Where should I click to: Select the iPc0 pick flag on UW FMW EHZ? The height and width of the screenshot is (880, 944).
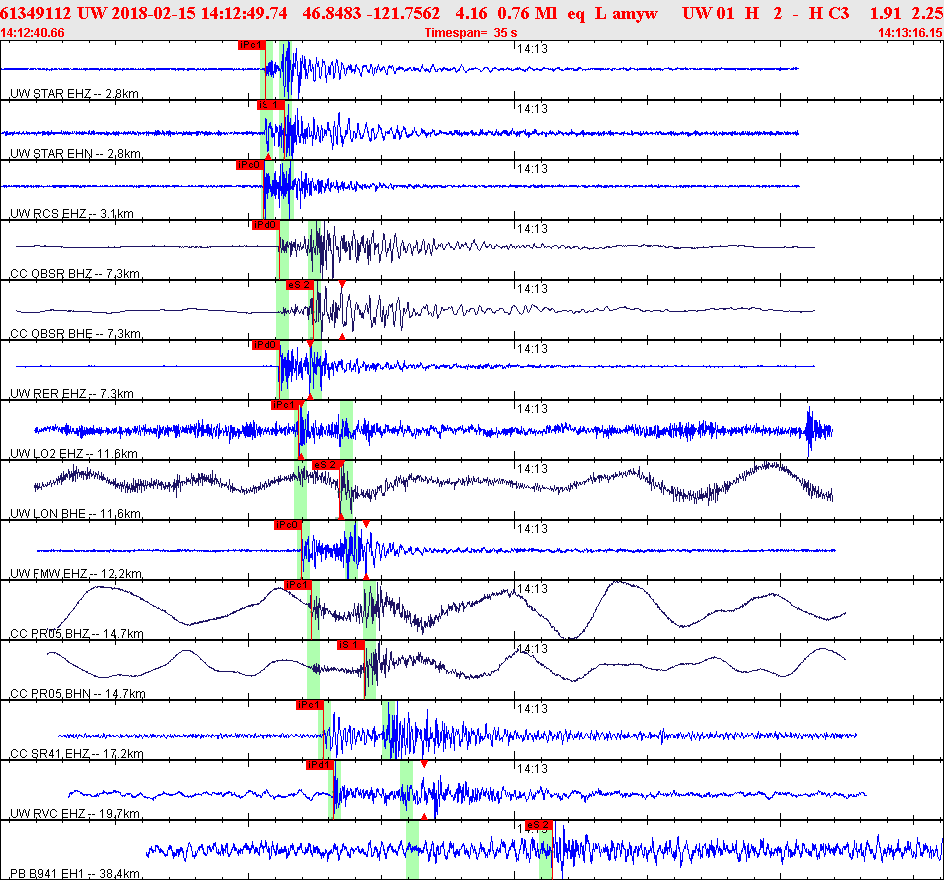[x=286, y=524]
